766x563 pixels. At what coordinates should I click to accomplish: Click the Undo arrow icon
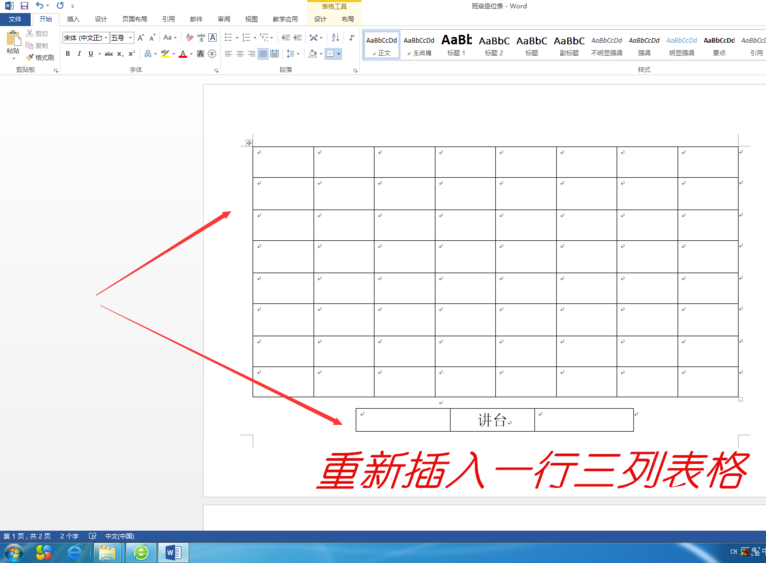(39, 6)
